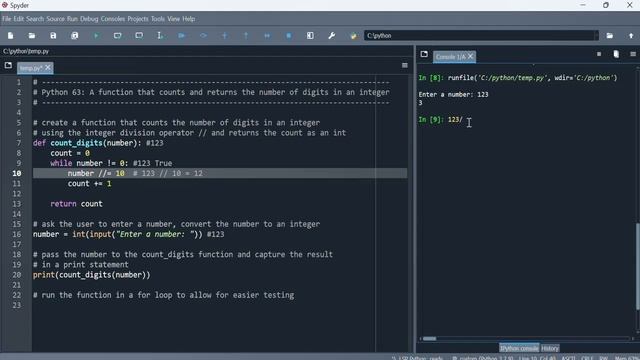Viewport: 640px width, 360px height.
Task: Open the PYTHONPATH manager
Action: 353,36
